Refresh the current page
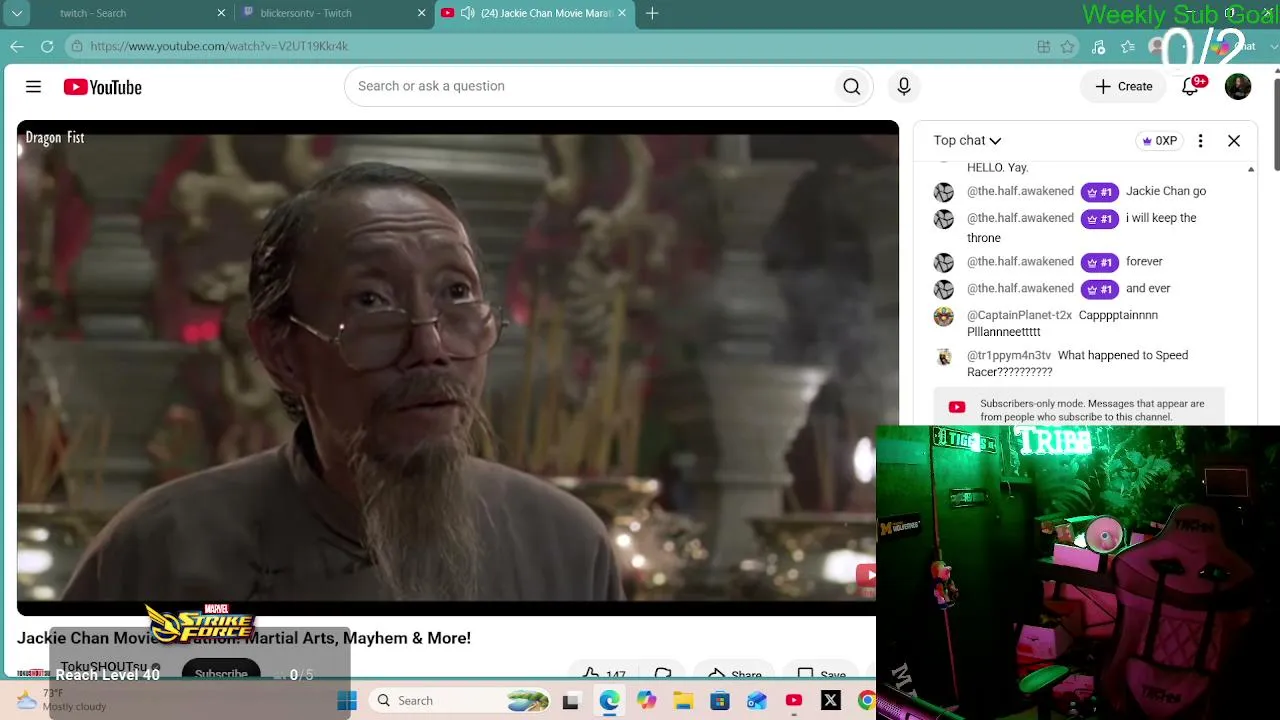The width and height of the screenshot is (1280, 720). [47, 46]
